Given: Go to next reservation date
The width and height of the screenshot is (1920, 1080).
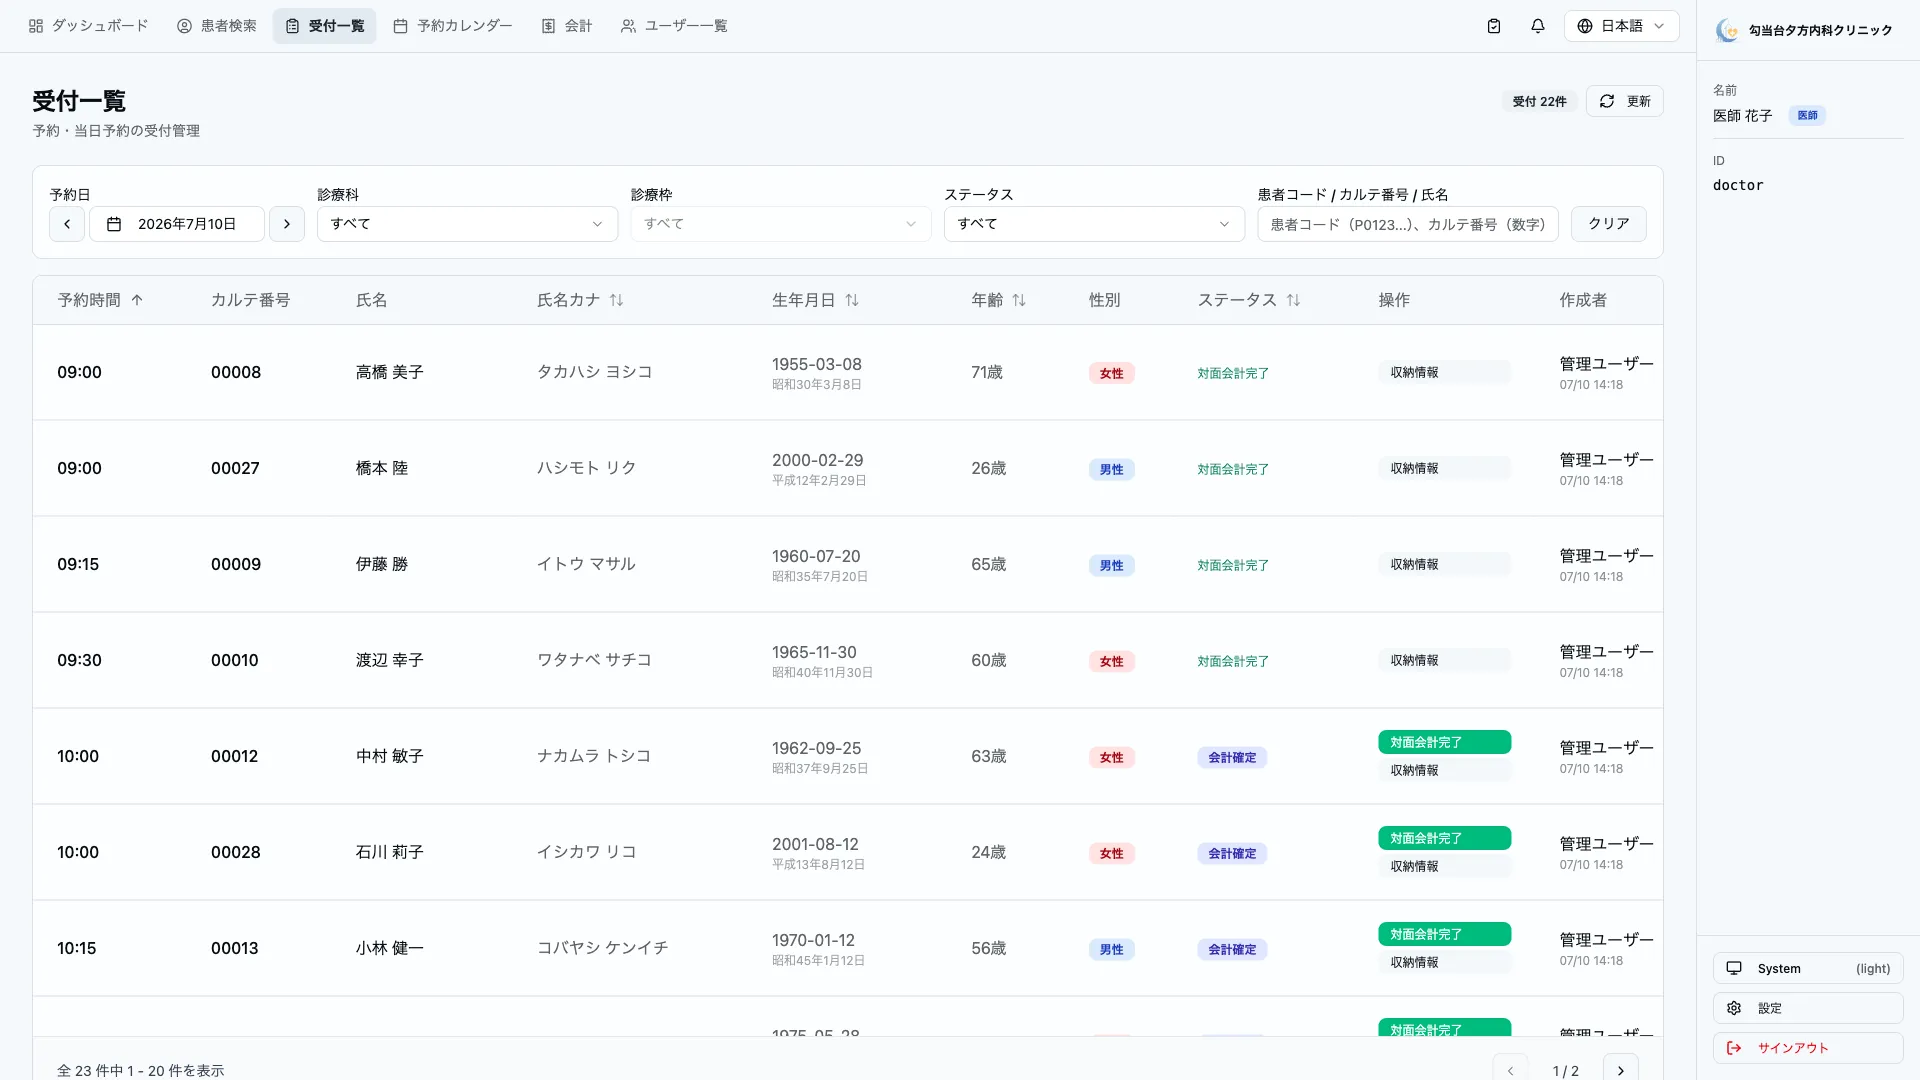Looking at the screenshot, I should [x=287, y=224].
